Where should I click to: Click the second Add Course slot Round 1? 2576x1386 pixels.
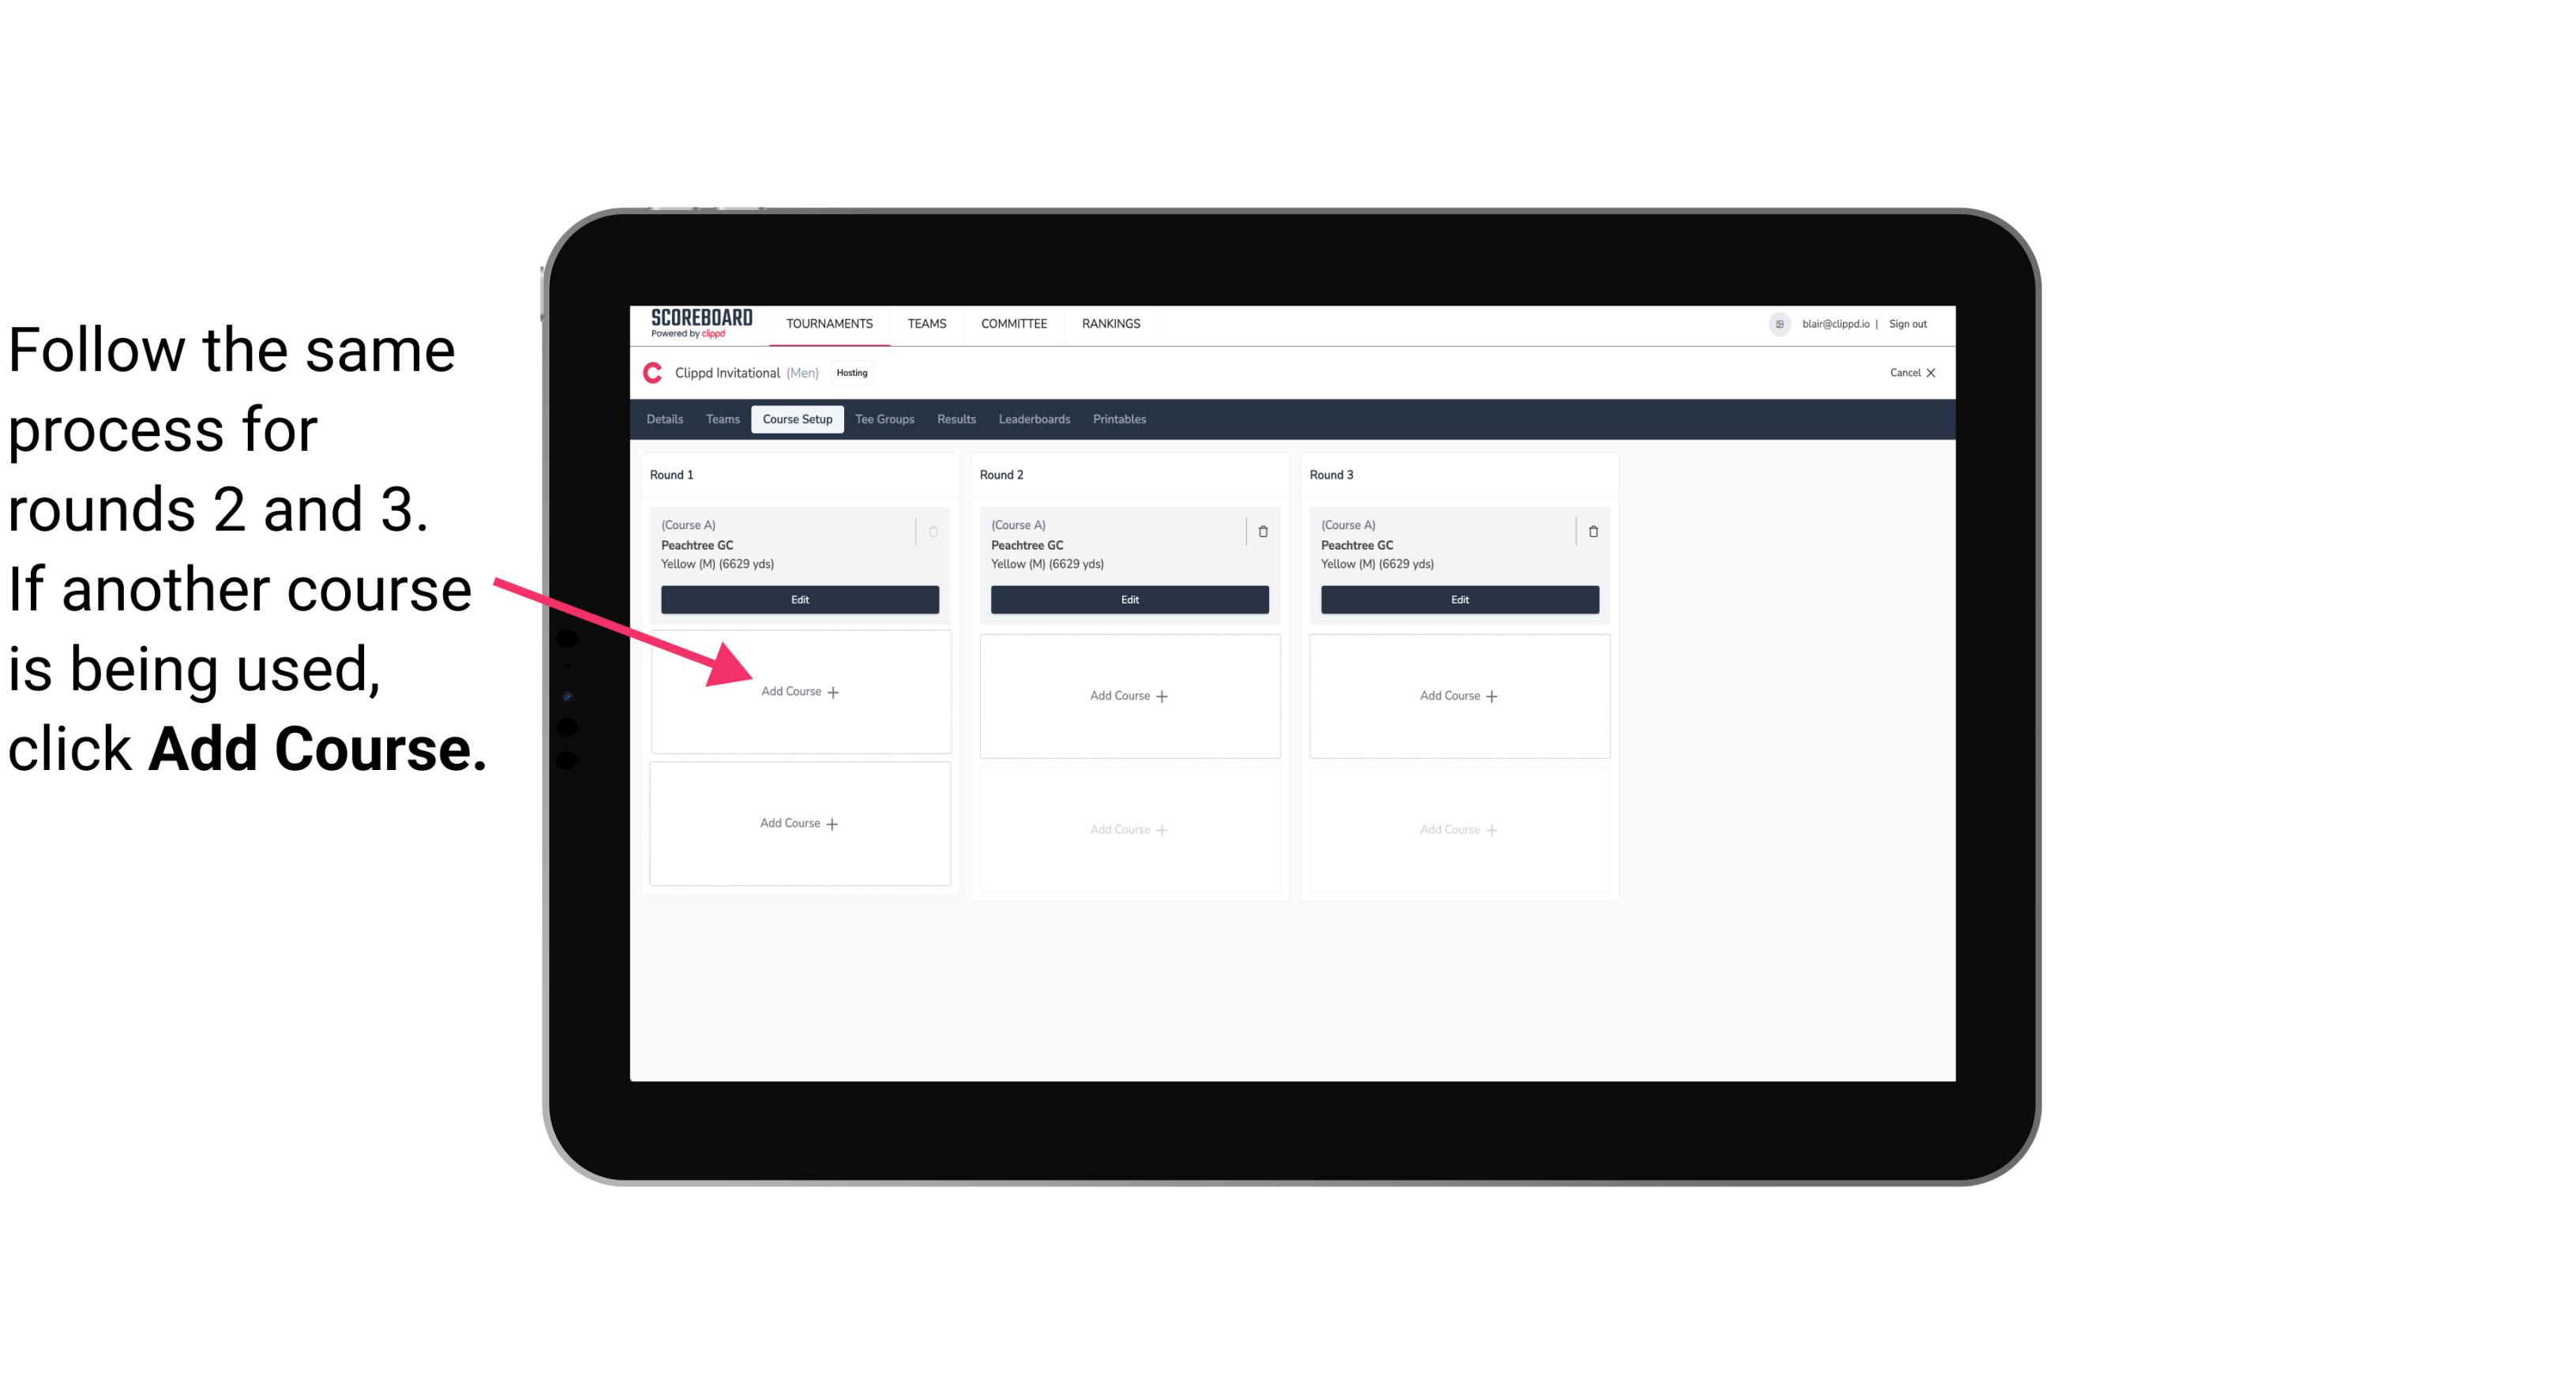(x=797, y=821)
